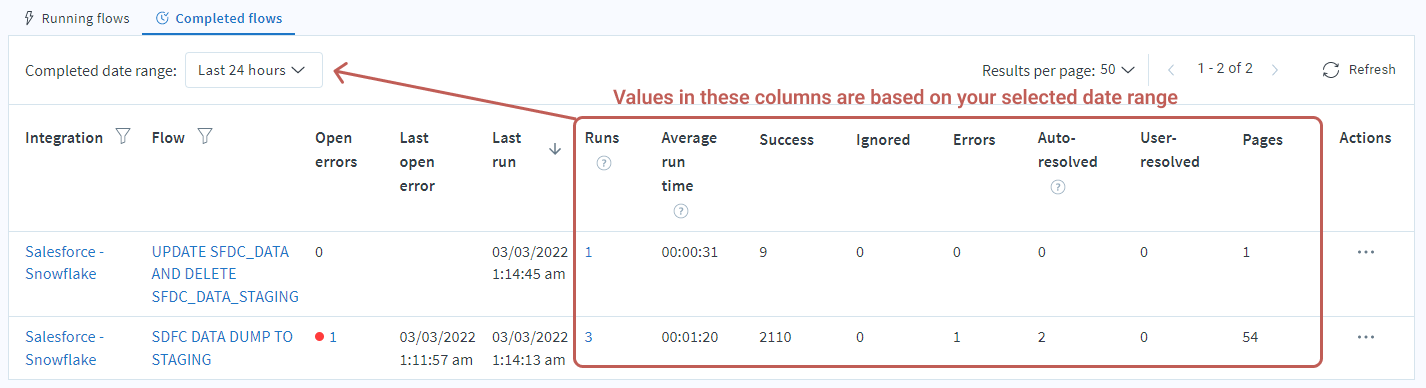Click the Refresh icon

pos(1330,69)
